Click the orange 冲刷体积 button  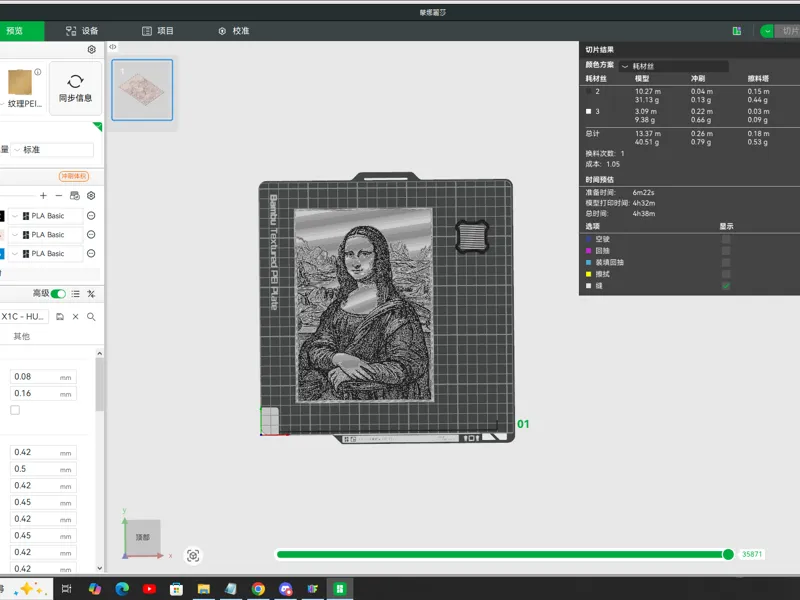click(74, 176)
